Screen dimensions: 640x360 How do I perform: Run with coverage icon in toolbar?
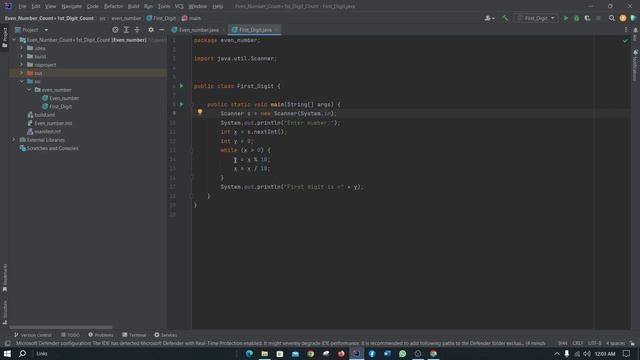coord(587,18)
